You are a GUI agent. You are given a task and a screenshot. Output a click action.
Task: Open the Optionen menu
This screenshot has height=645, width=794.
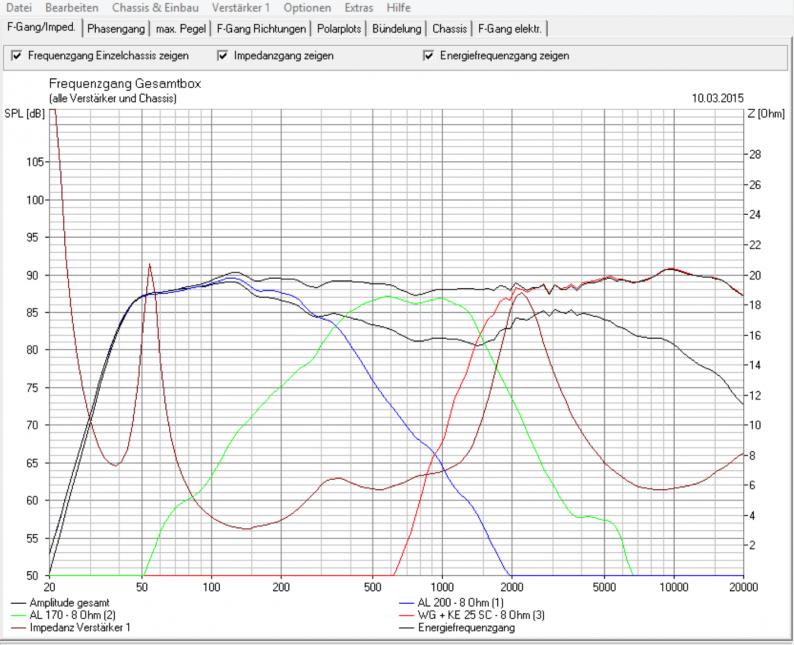(x=306, y=7)
